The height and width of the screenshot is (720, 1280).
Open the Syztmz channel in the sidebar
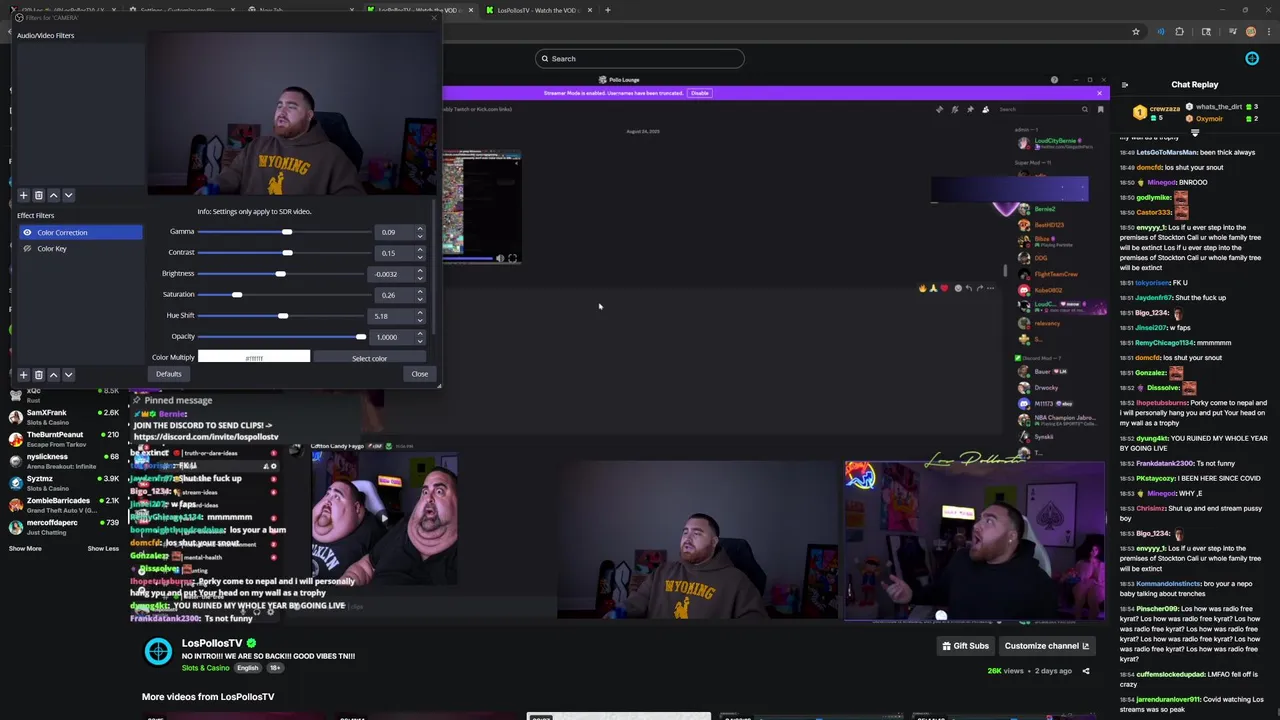62,482
